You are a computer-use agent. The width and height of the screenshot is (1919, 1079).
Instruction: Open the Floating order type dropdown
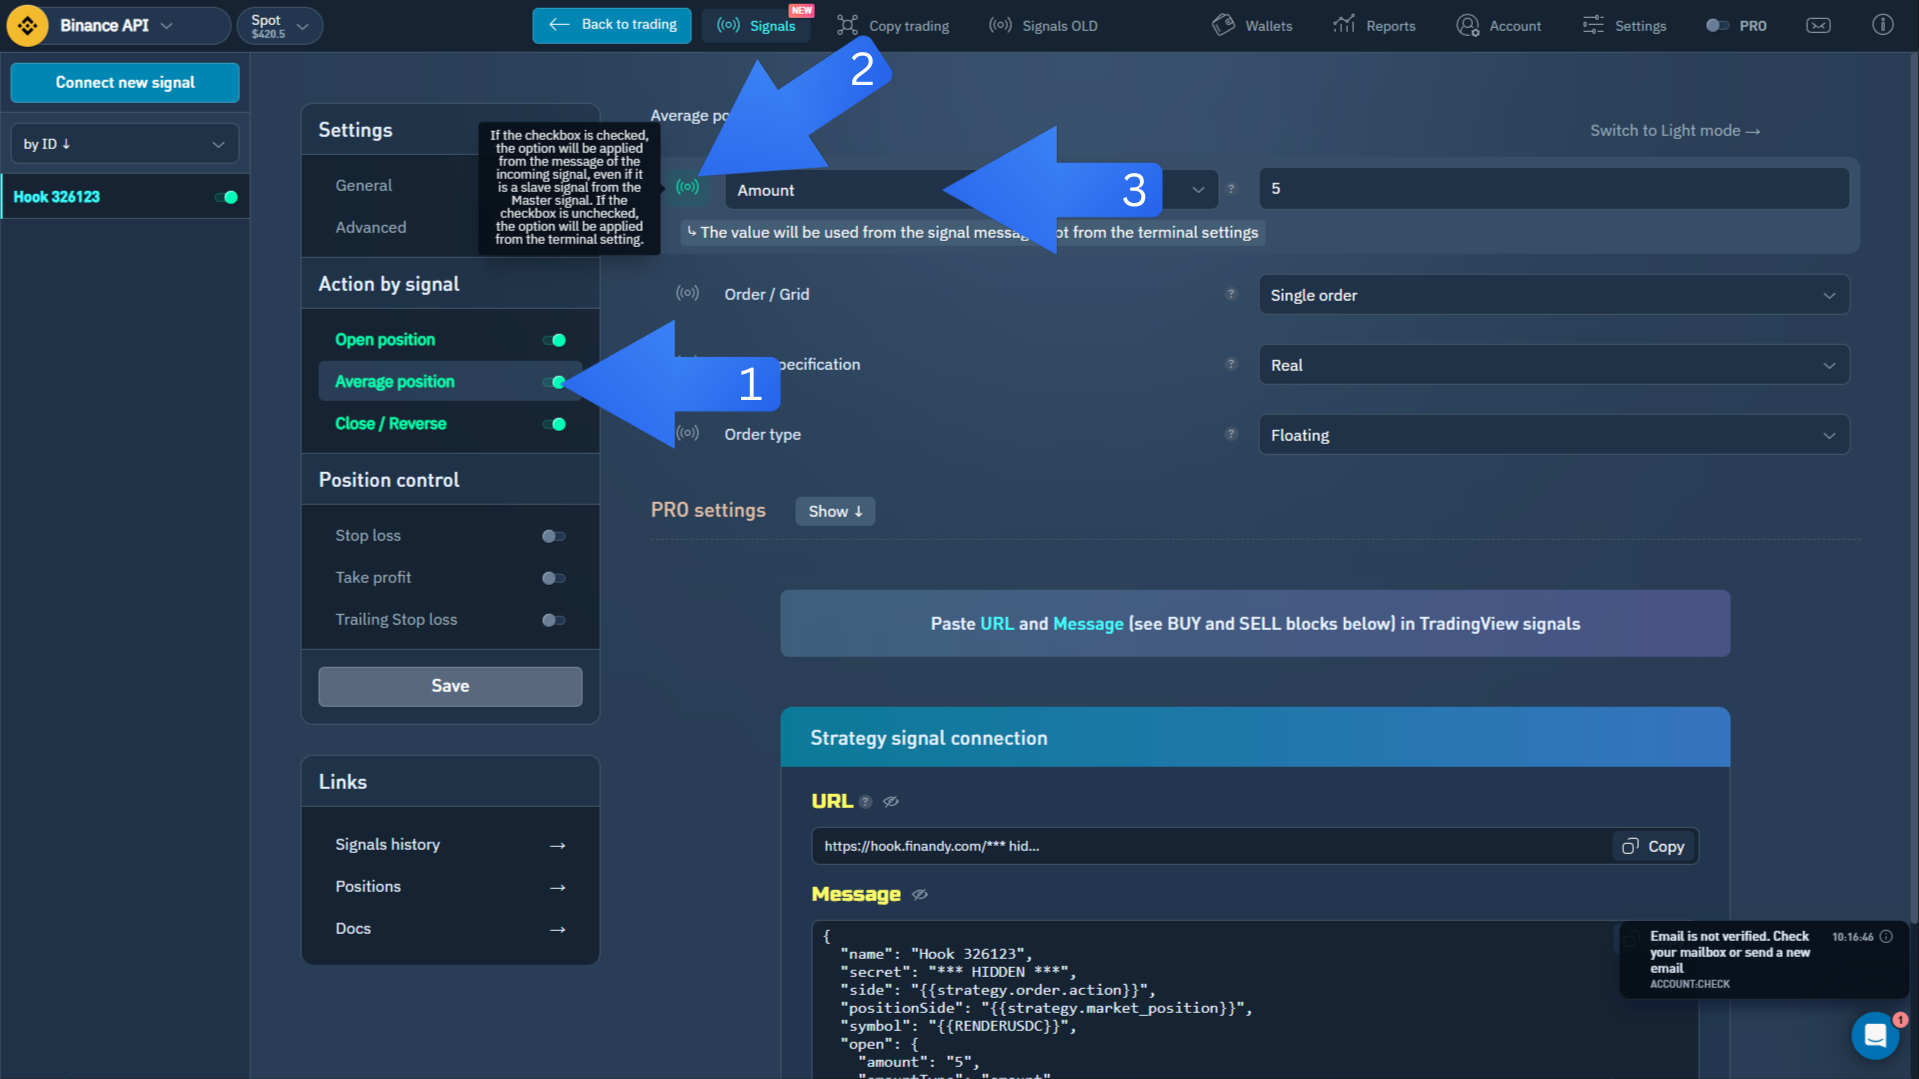1553,435
